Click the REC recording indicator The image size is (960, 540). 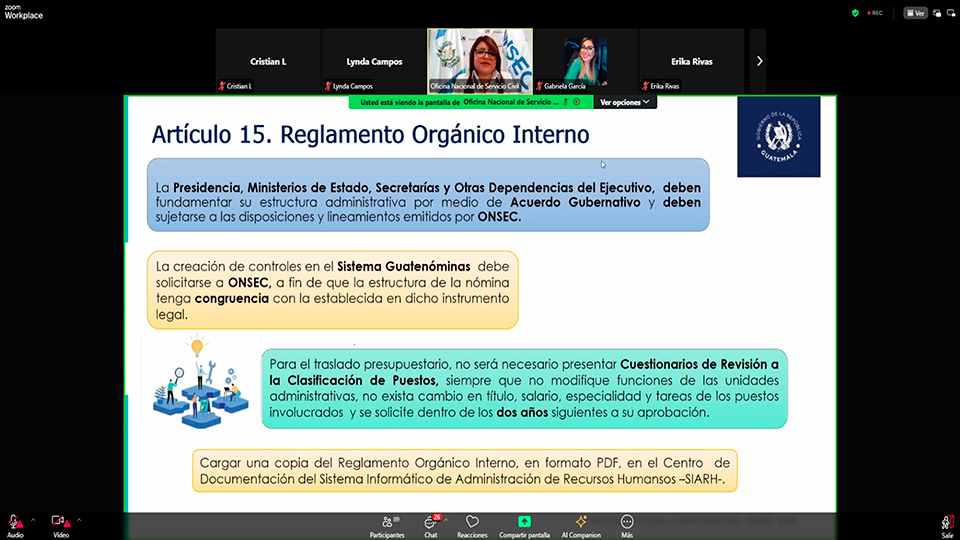[x=877, y=13]
